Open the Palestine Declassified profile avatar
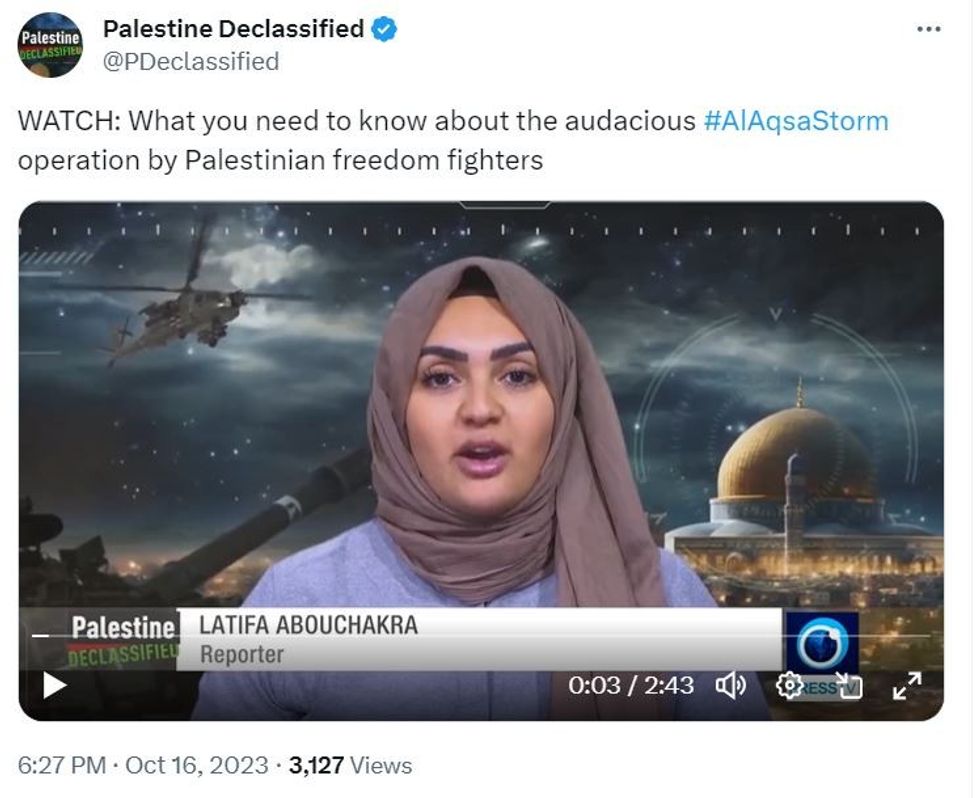The width and height of the screenshot is (980, 798). point(50,45)
